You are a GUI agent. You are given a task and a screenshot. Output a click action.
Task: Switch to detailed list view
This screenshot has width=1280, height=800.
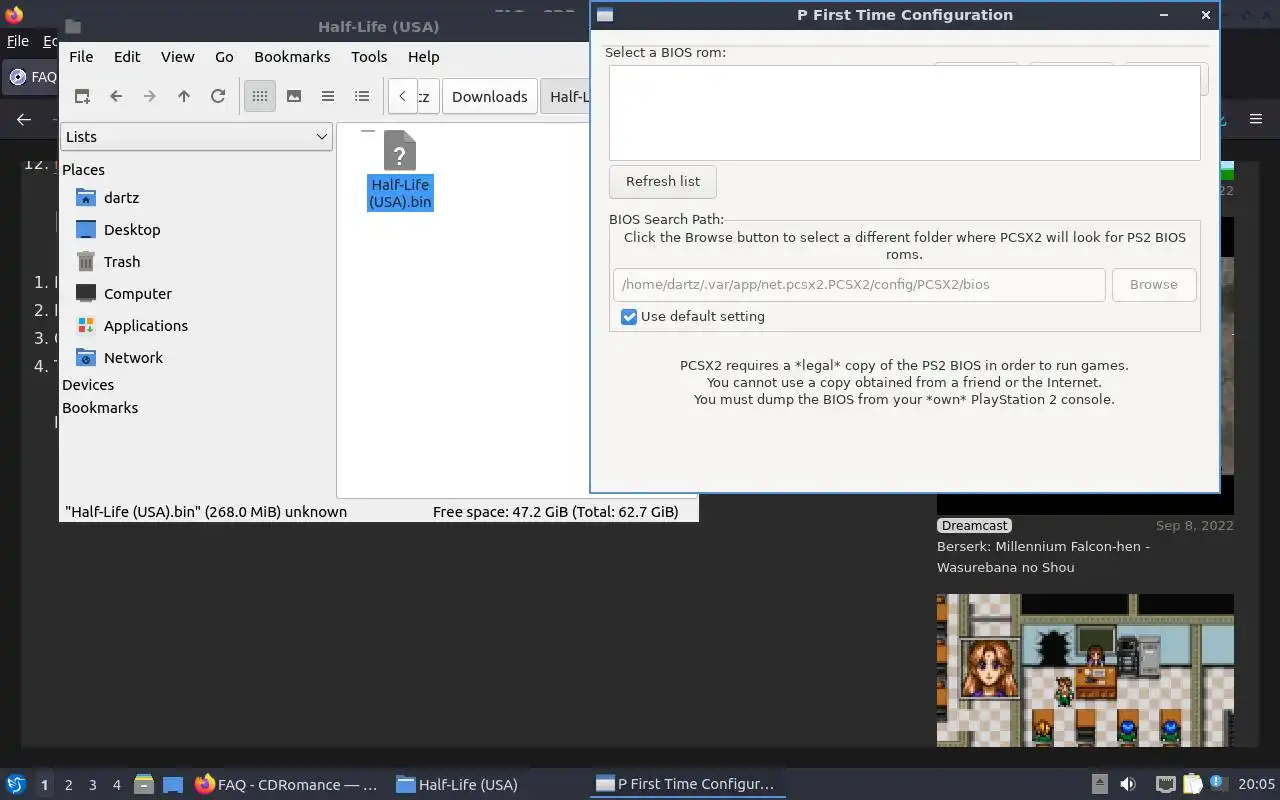point(362,96)
